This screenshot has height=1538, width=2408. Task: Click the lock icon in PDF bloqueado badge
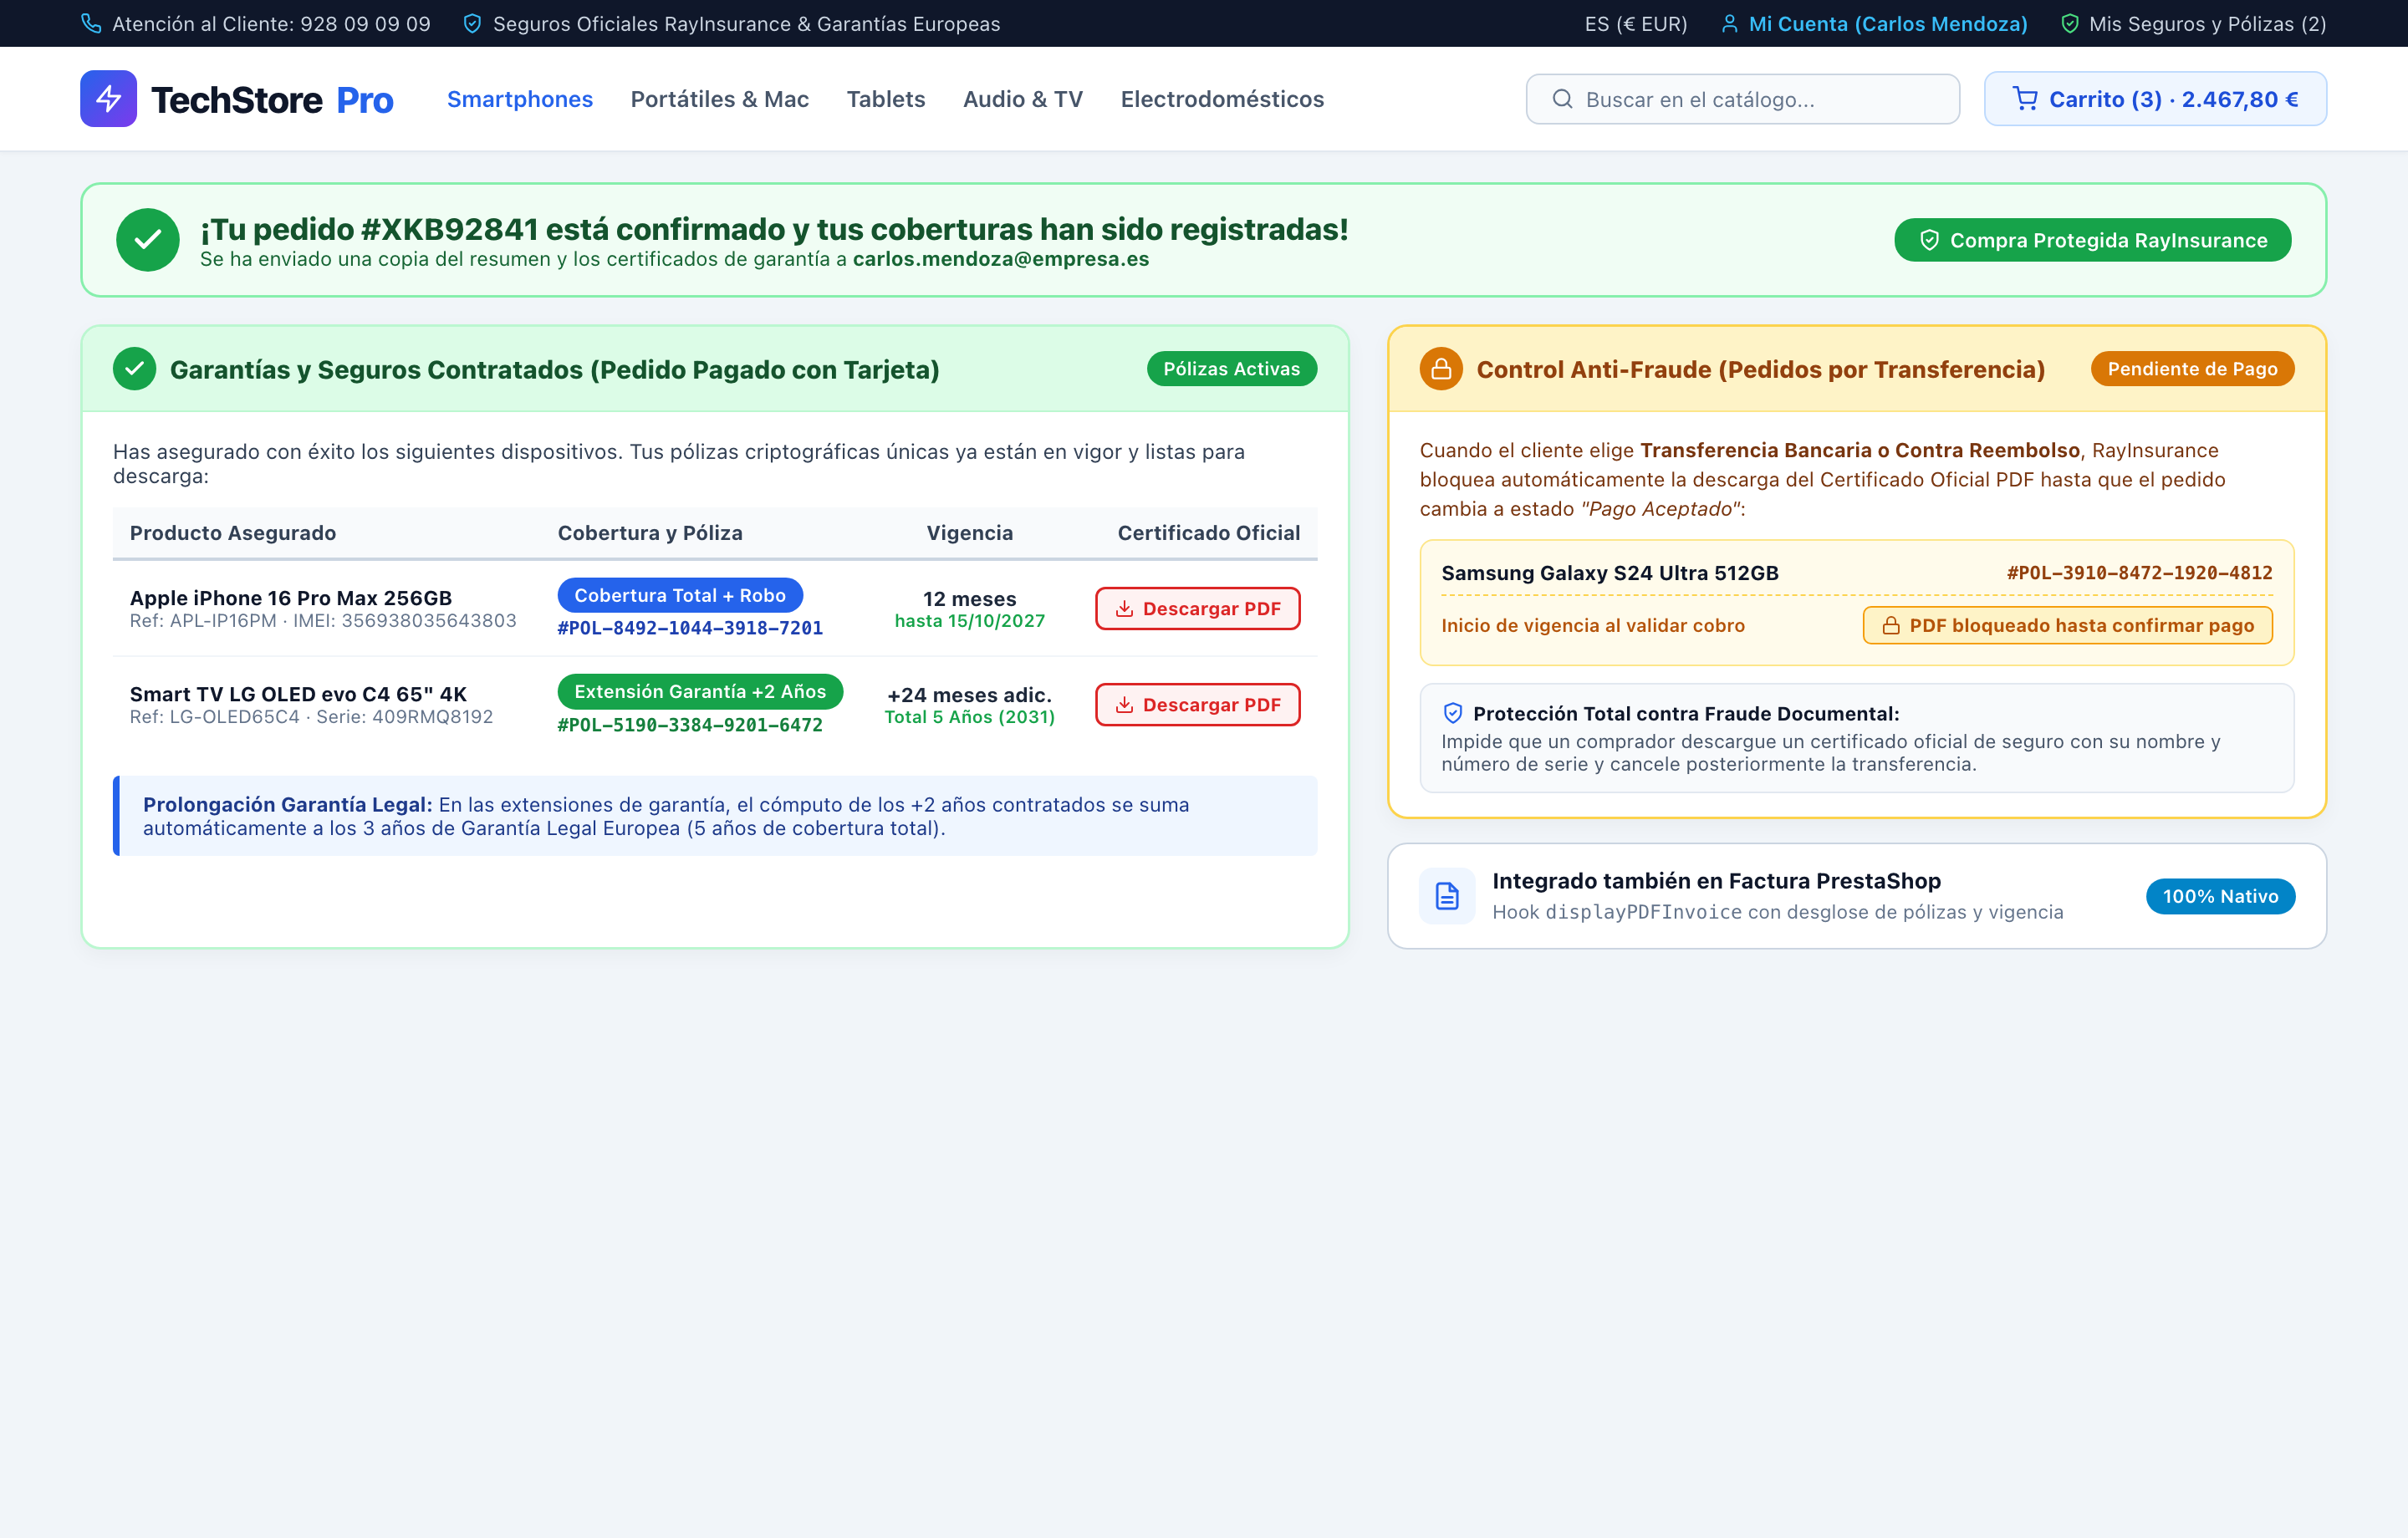point(1891,625)
